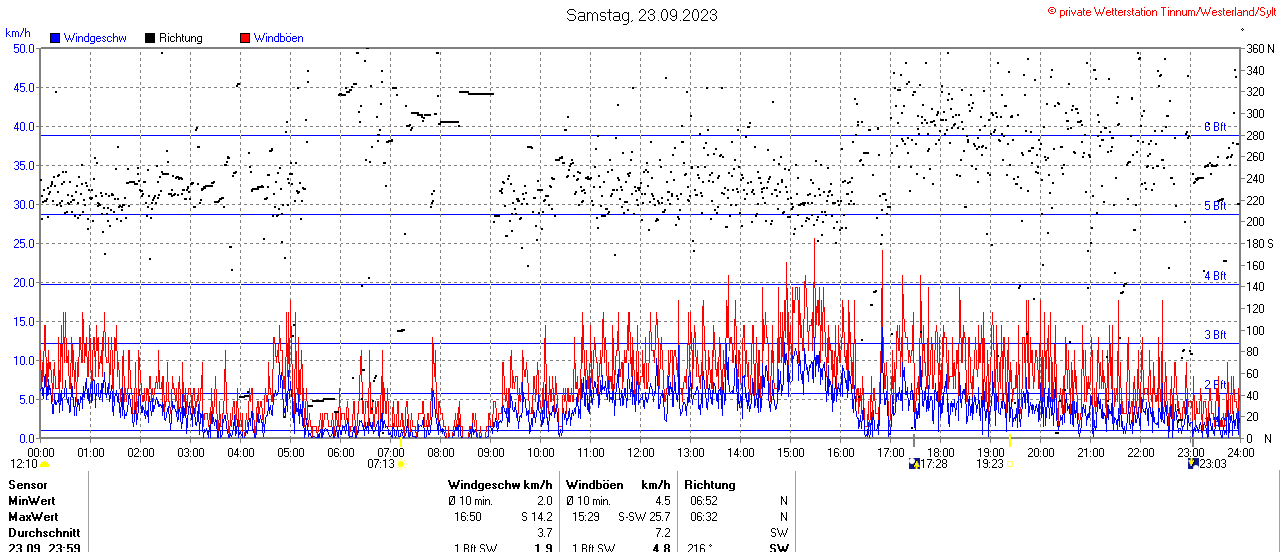
Task: Click the 'Windböen' legend label
Action: tap(278, 38)
